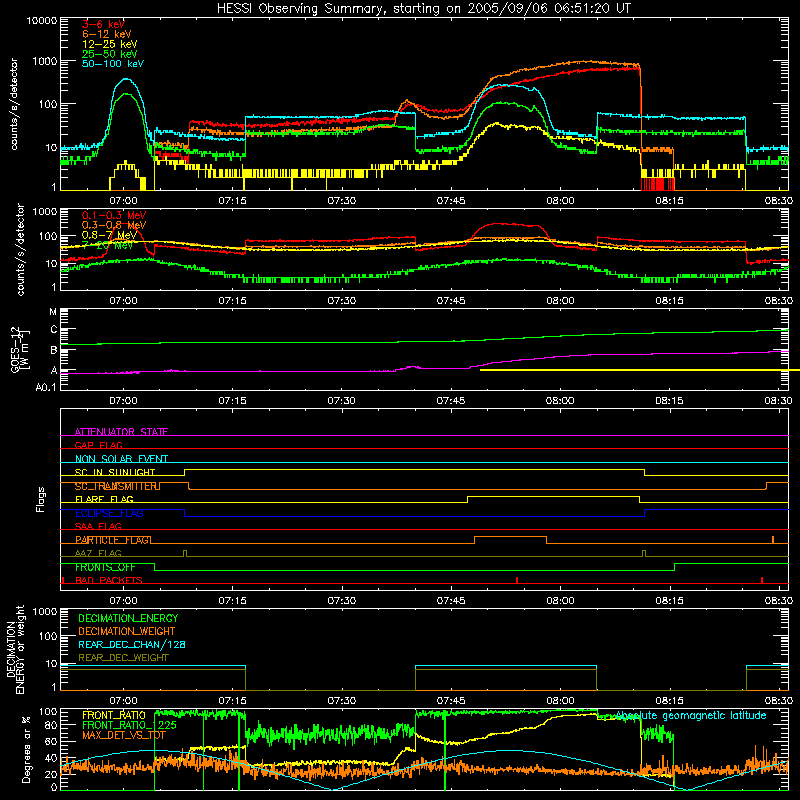Click the '10000' tick in top panel
800x800 pixels.
pos(41,21)
